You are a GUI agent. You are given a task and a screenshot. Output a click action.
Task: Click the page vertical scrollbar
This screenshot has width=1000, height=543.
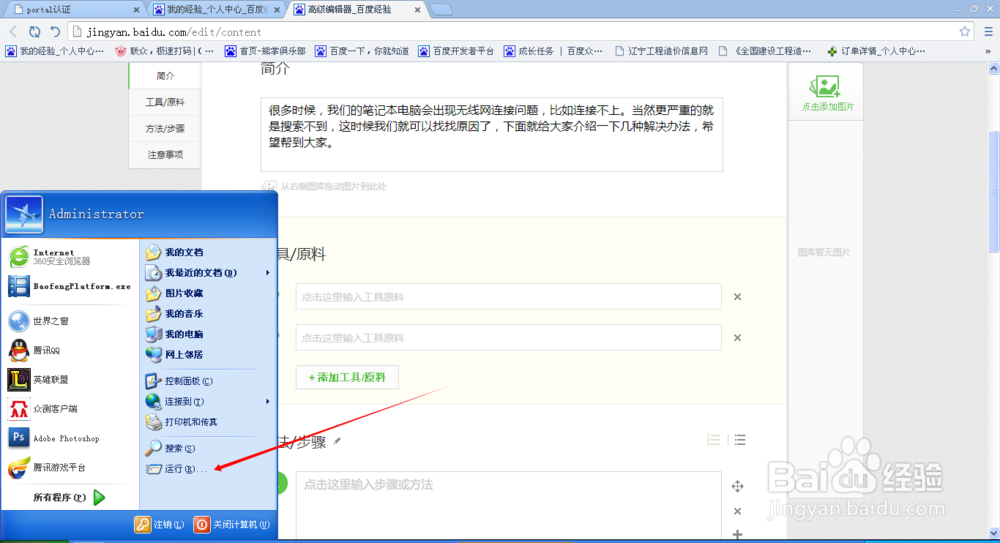point(994,191)
